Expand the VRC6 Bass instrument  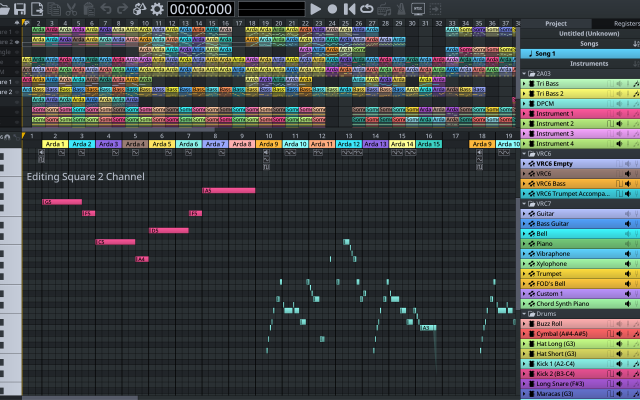tap(524, 184)
